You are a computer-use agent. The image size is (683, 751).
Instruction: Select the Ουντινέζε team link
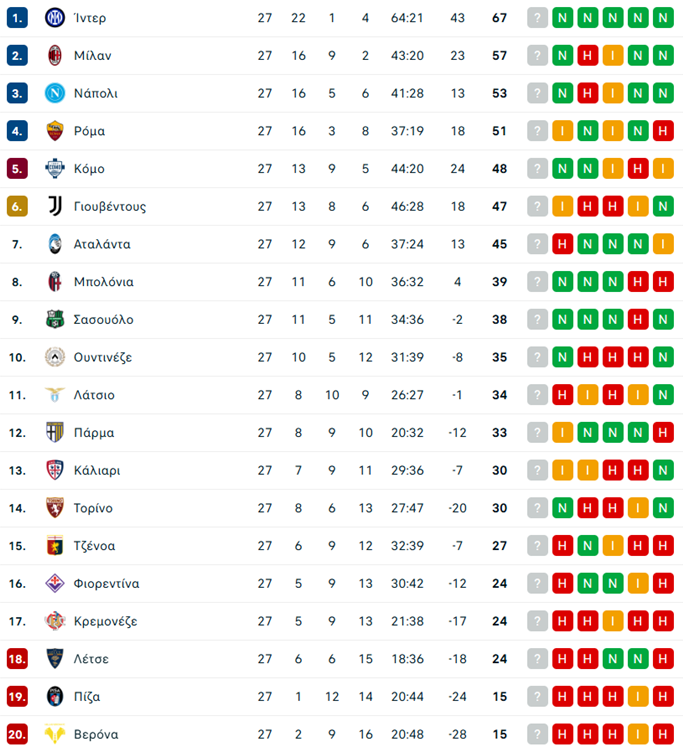point(103,357)
